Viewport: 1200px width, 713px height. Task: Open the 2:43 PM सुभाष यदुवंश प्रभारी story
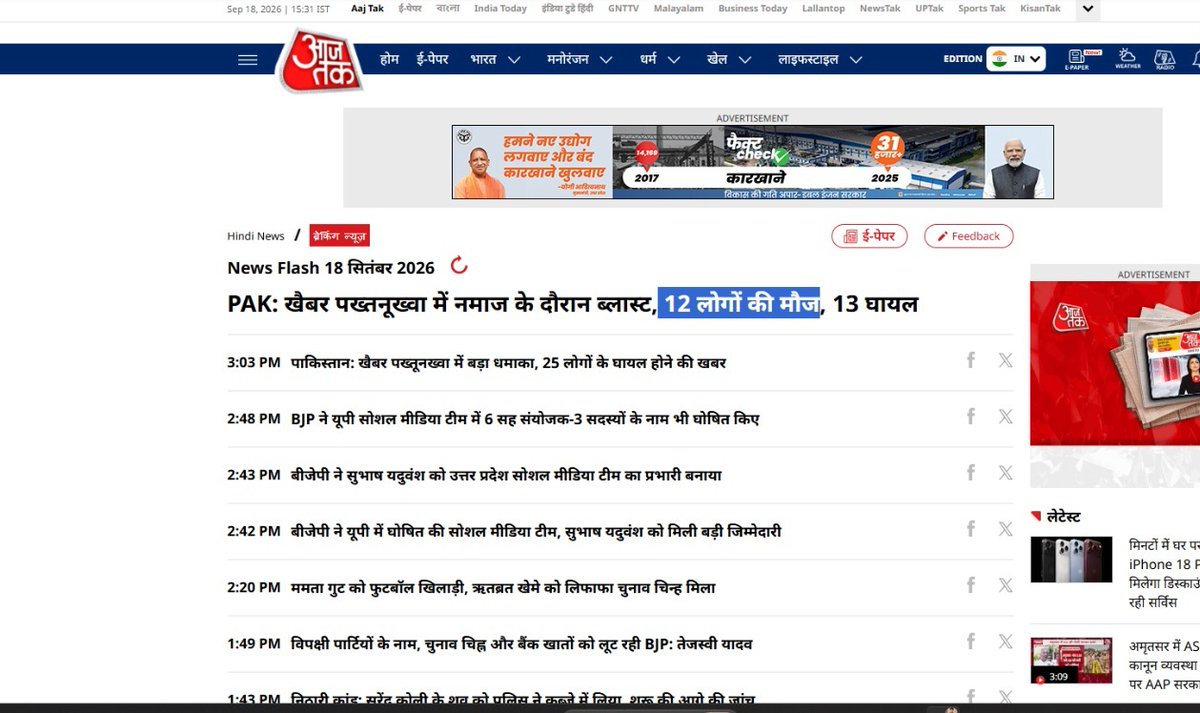(x=506, y=474)
